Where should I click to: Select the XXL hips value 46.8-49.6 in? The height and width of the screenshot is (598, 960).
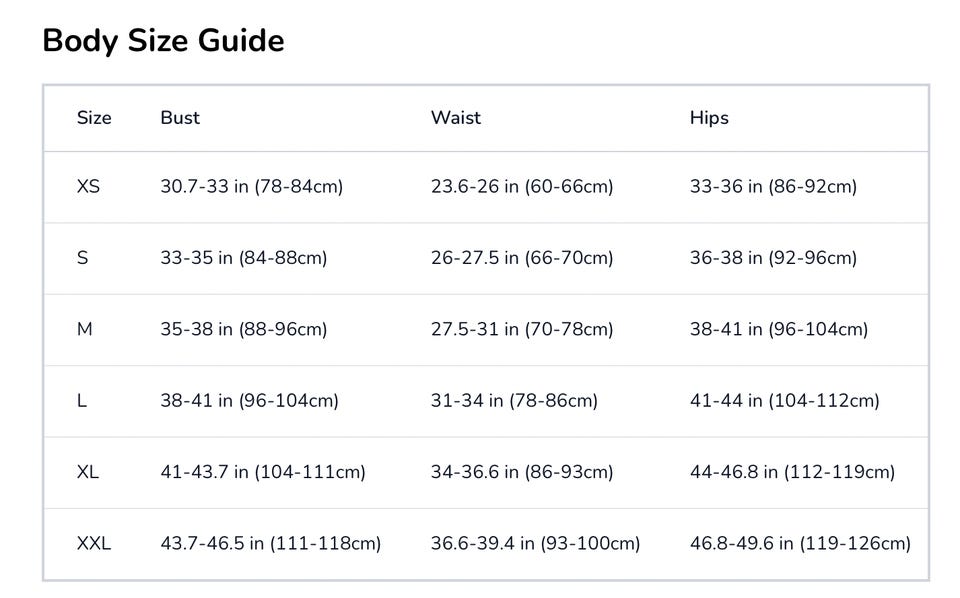800,544
